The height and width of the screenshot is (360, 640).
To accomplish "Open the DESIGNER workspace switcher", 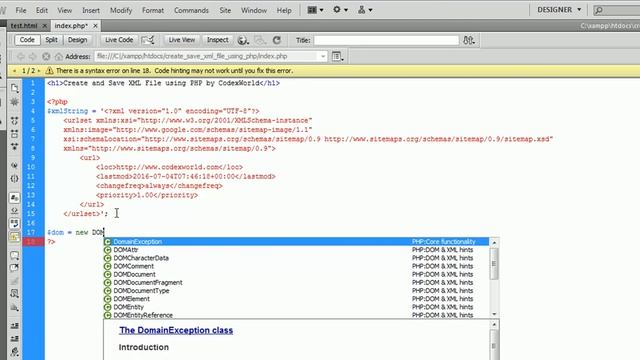I will tap(559, 10).
